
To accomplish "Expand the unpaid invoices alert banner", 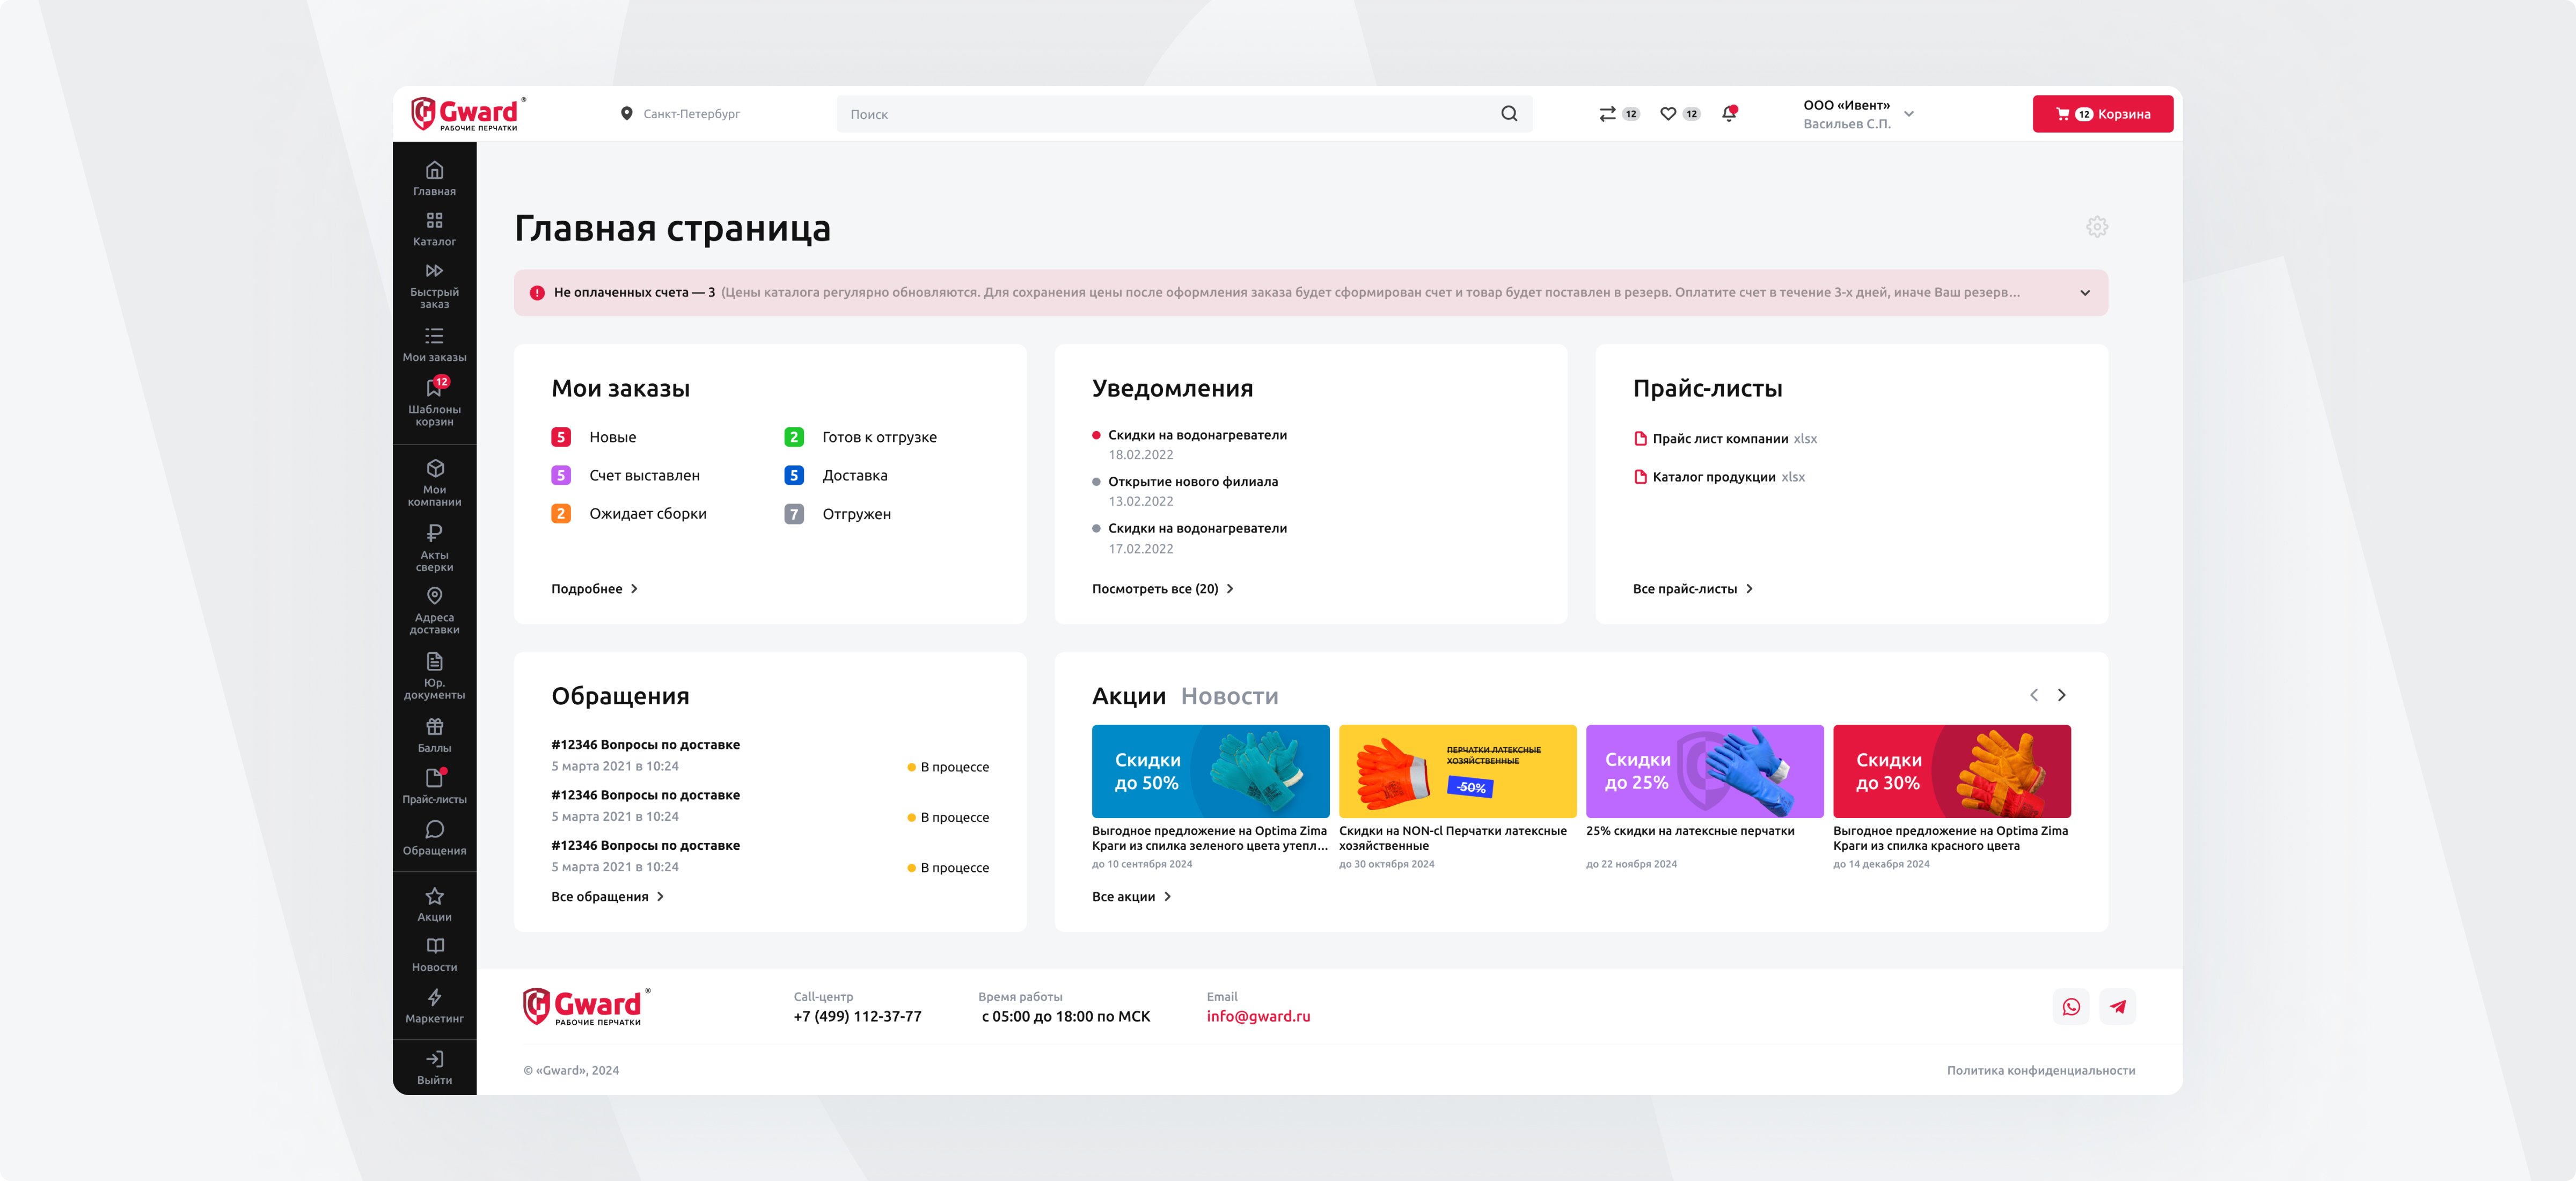I will tap(2085, 293).
